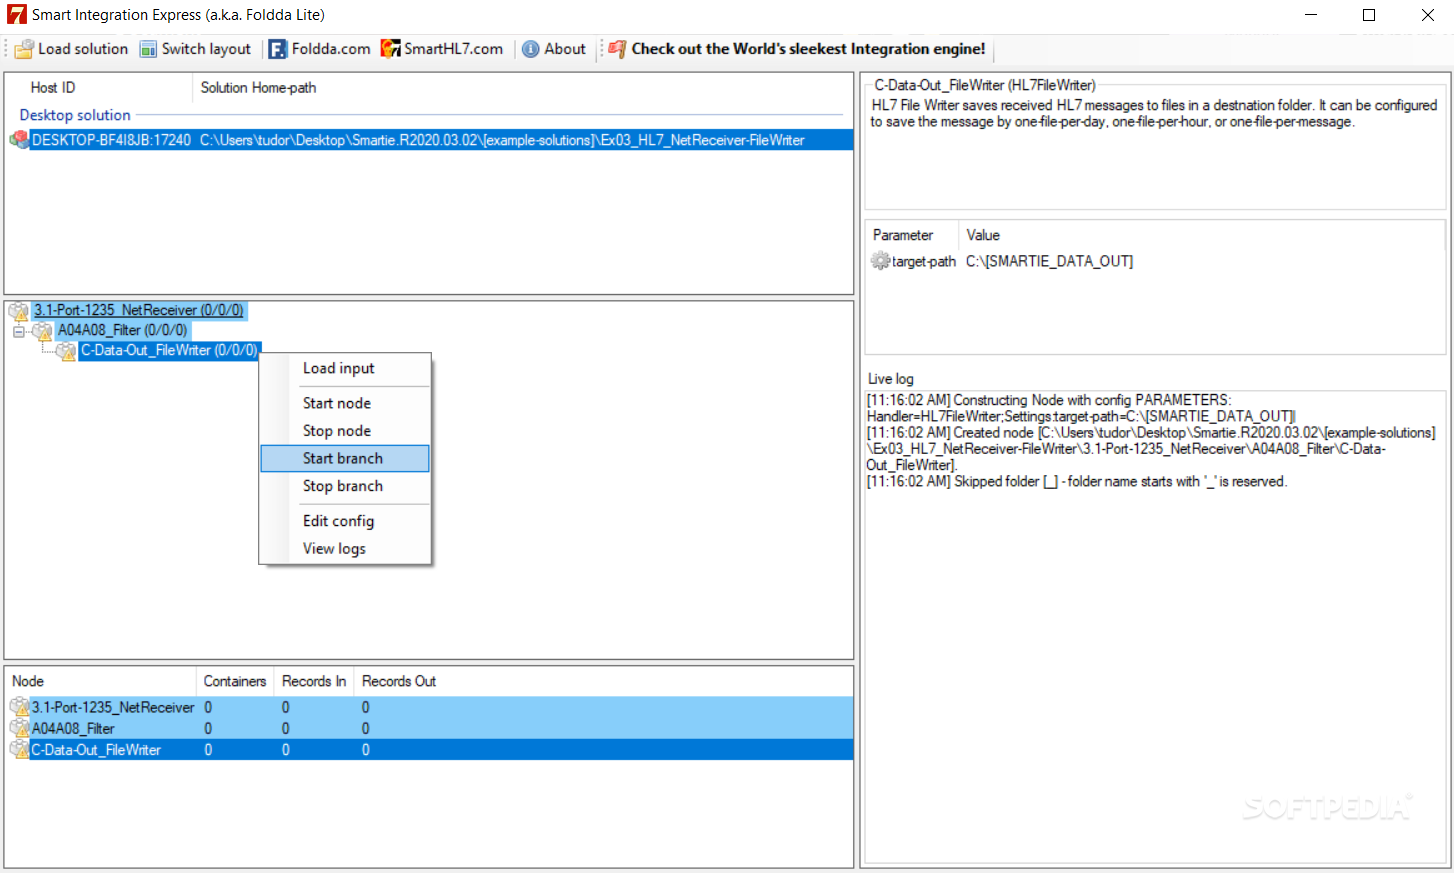Viewport: 1454px width, 873px height.
Task: Click the HL7 File Writer description text
Action: [x=1153, y=113]
